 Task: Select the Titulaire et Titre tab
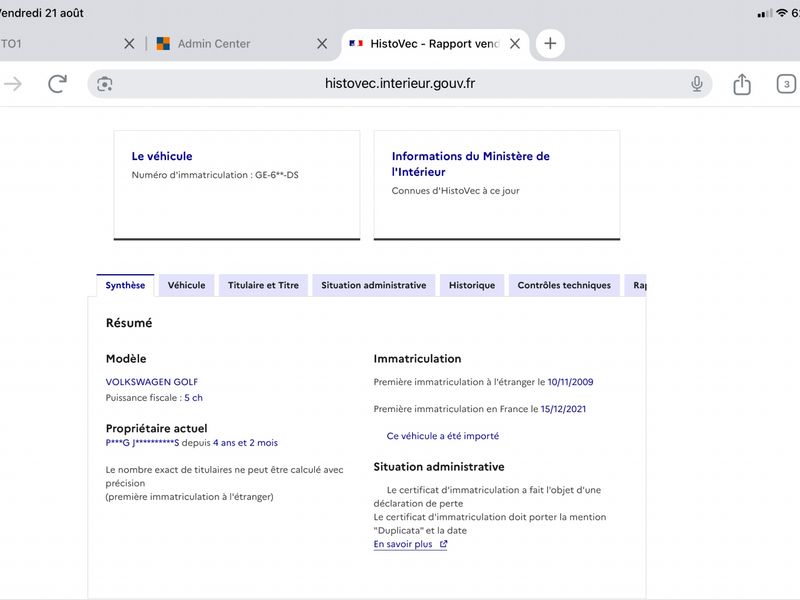[263, 285]
